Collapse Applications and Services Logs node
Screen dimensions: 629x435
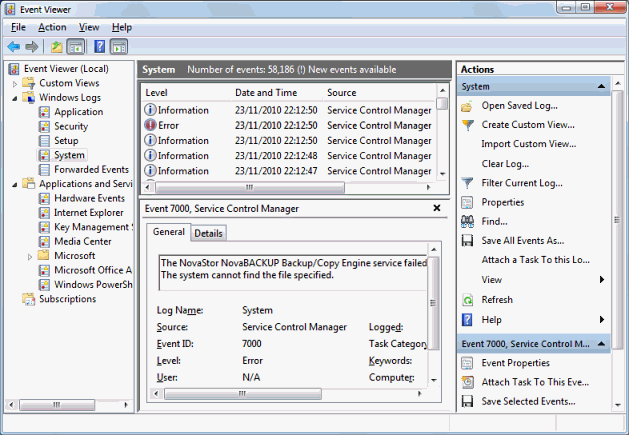coord(15,185)
